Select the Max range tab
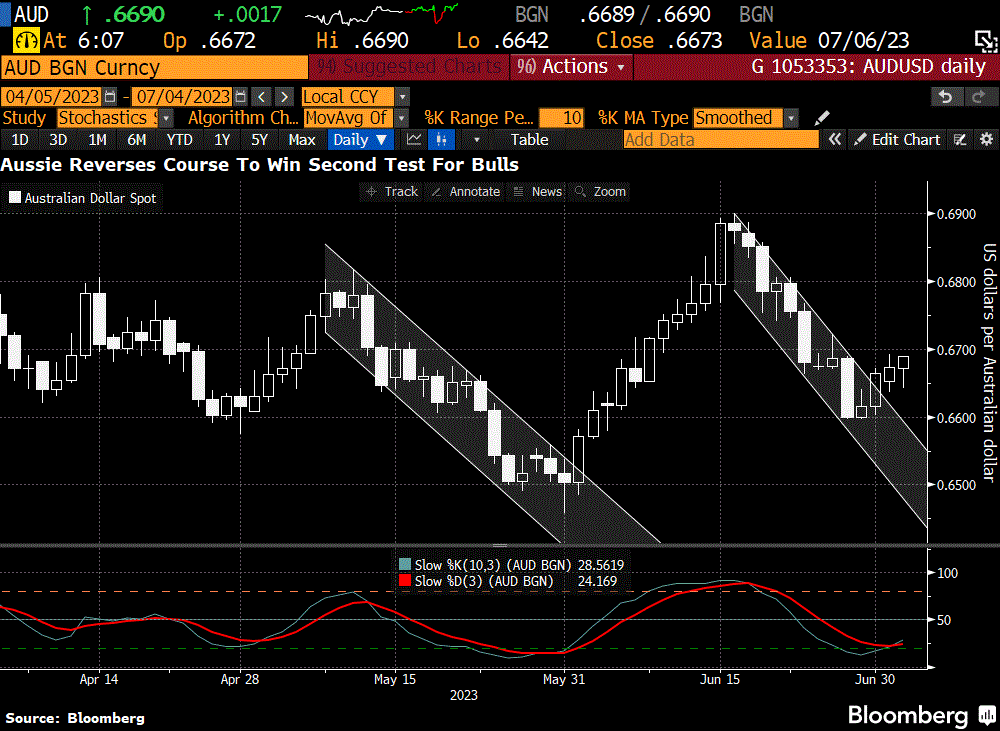Screen dimensions: 1000x731 point(302,139)
